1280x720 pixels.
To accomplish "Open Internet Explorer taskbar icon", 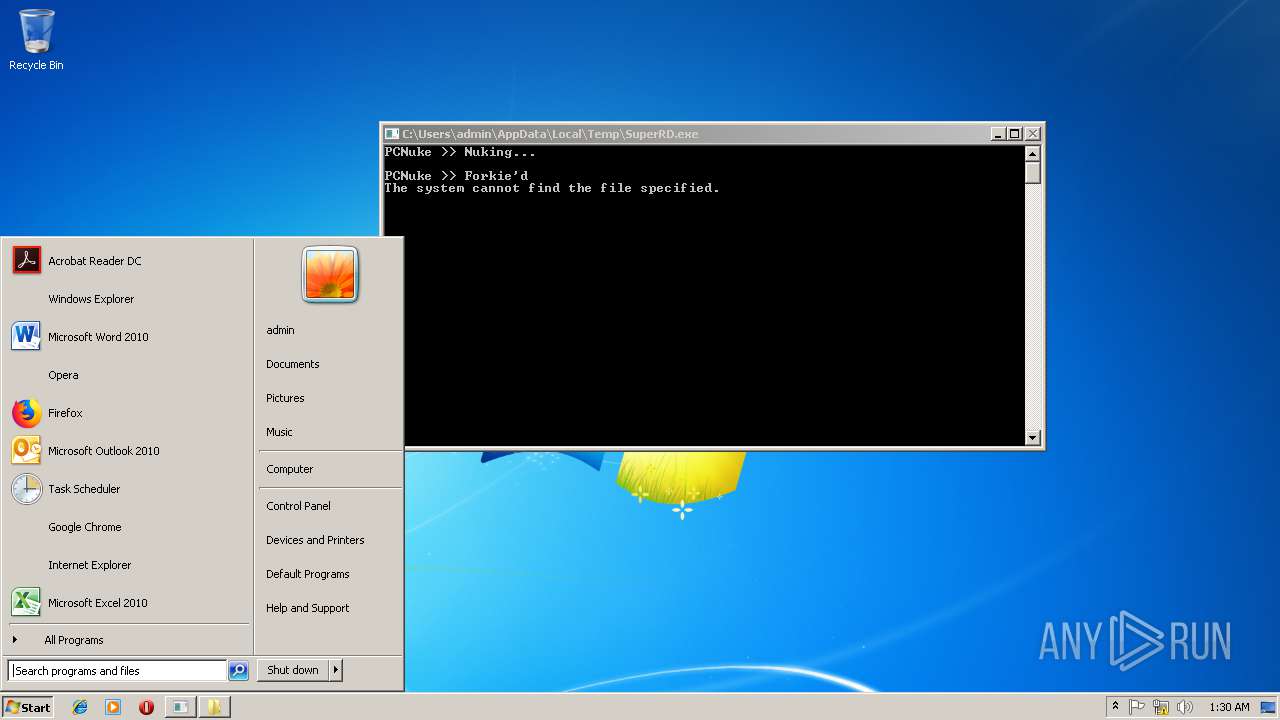I will (x=80, y=707).
